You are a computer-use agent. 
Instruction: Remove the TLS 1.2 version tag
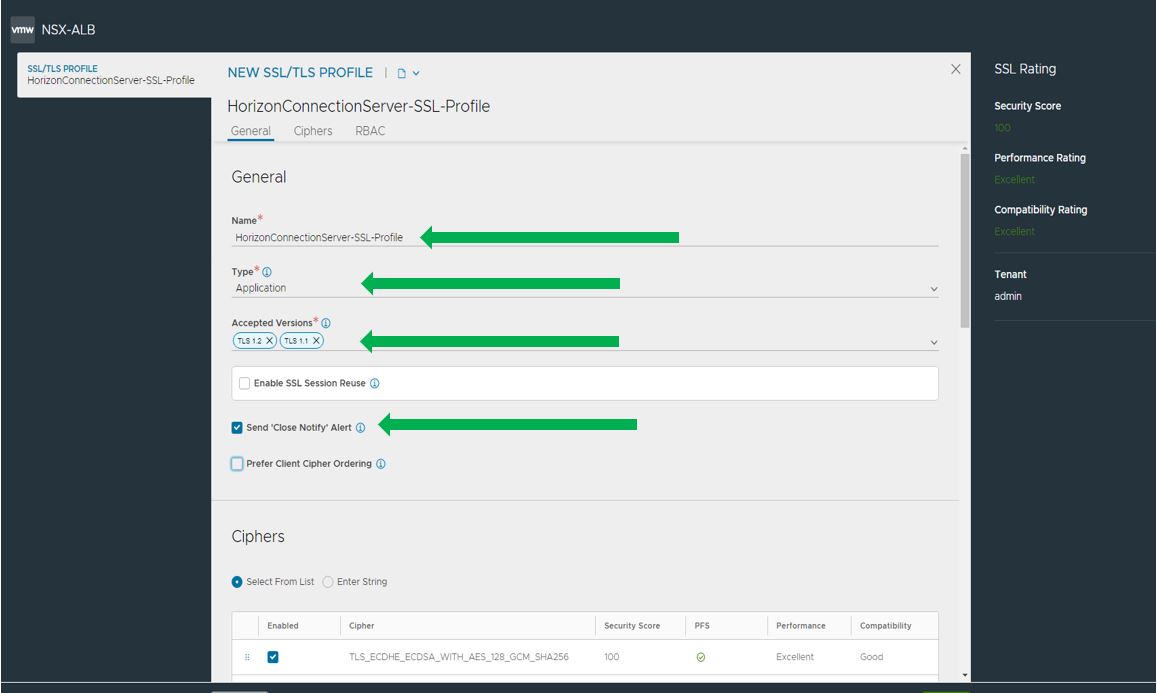(x=269, y=340)
